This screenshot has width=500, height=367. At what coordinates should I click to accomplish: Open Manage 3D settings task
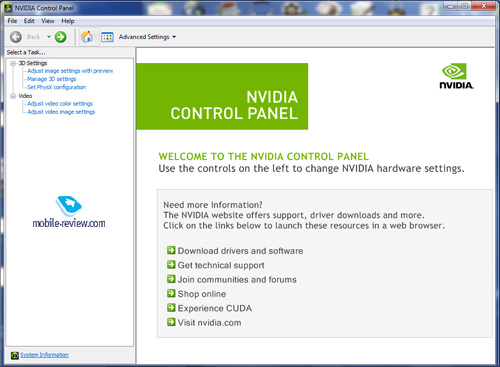(x=52, y=79)
